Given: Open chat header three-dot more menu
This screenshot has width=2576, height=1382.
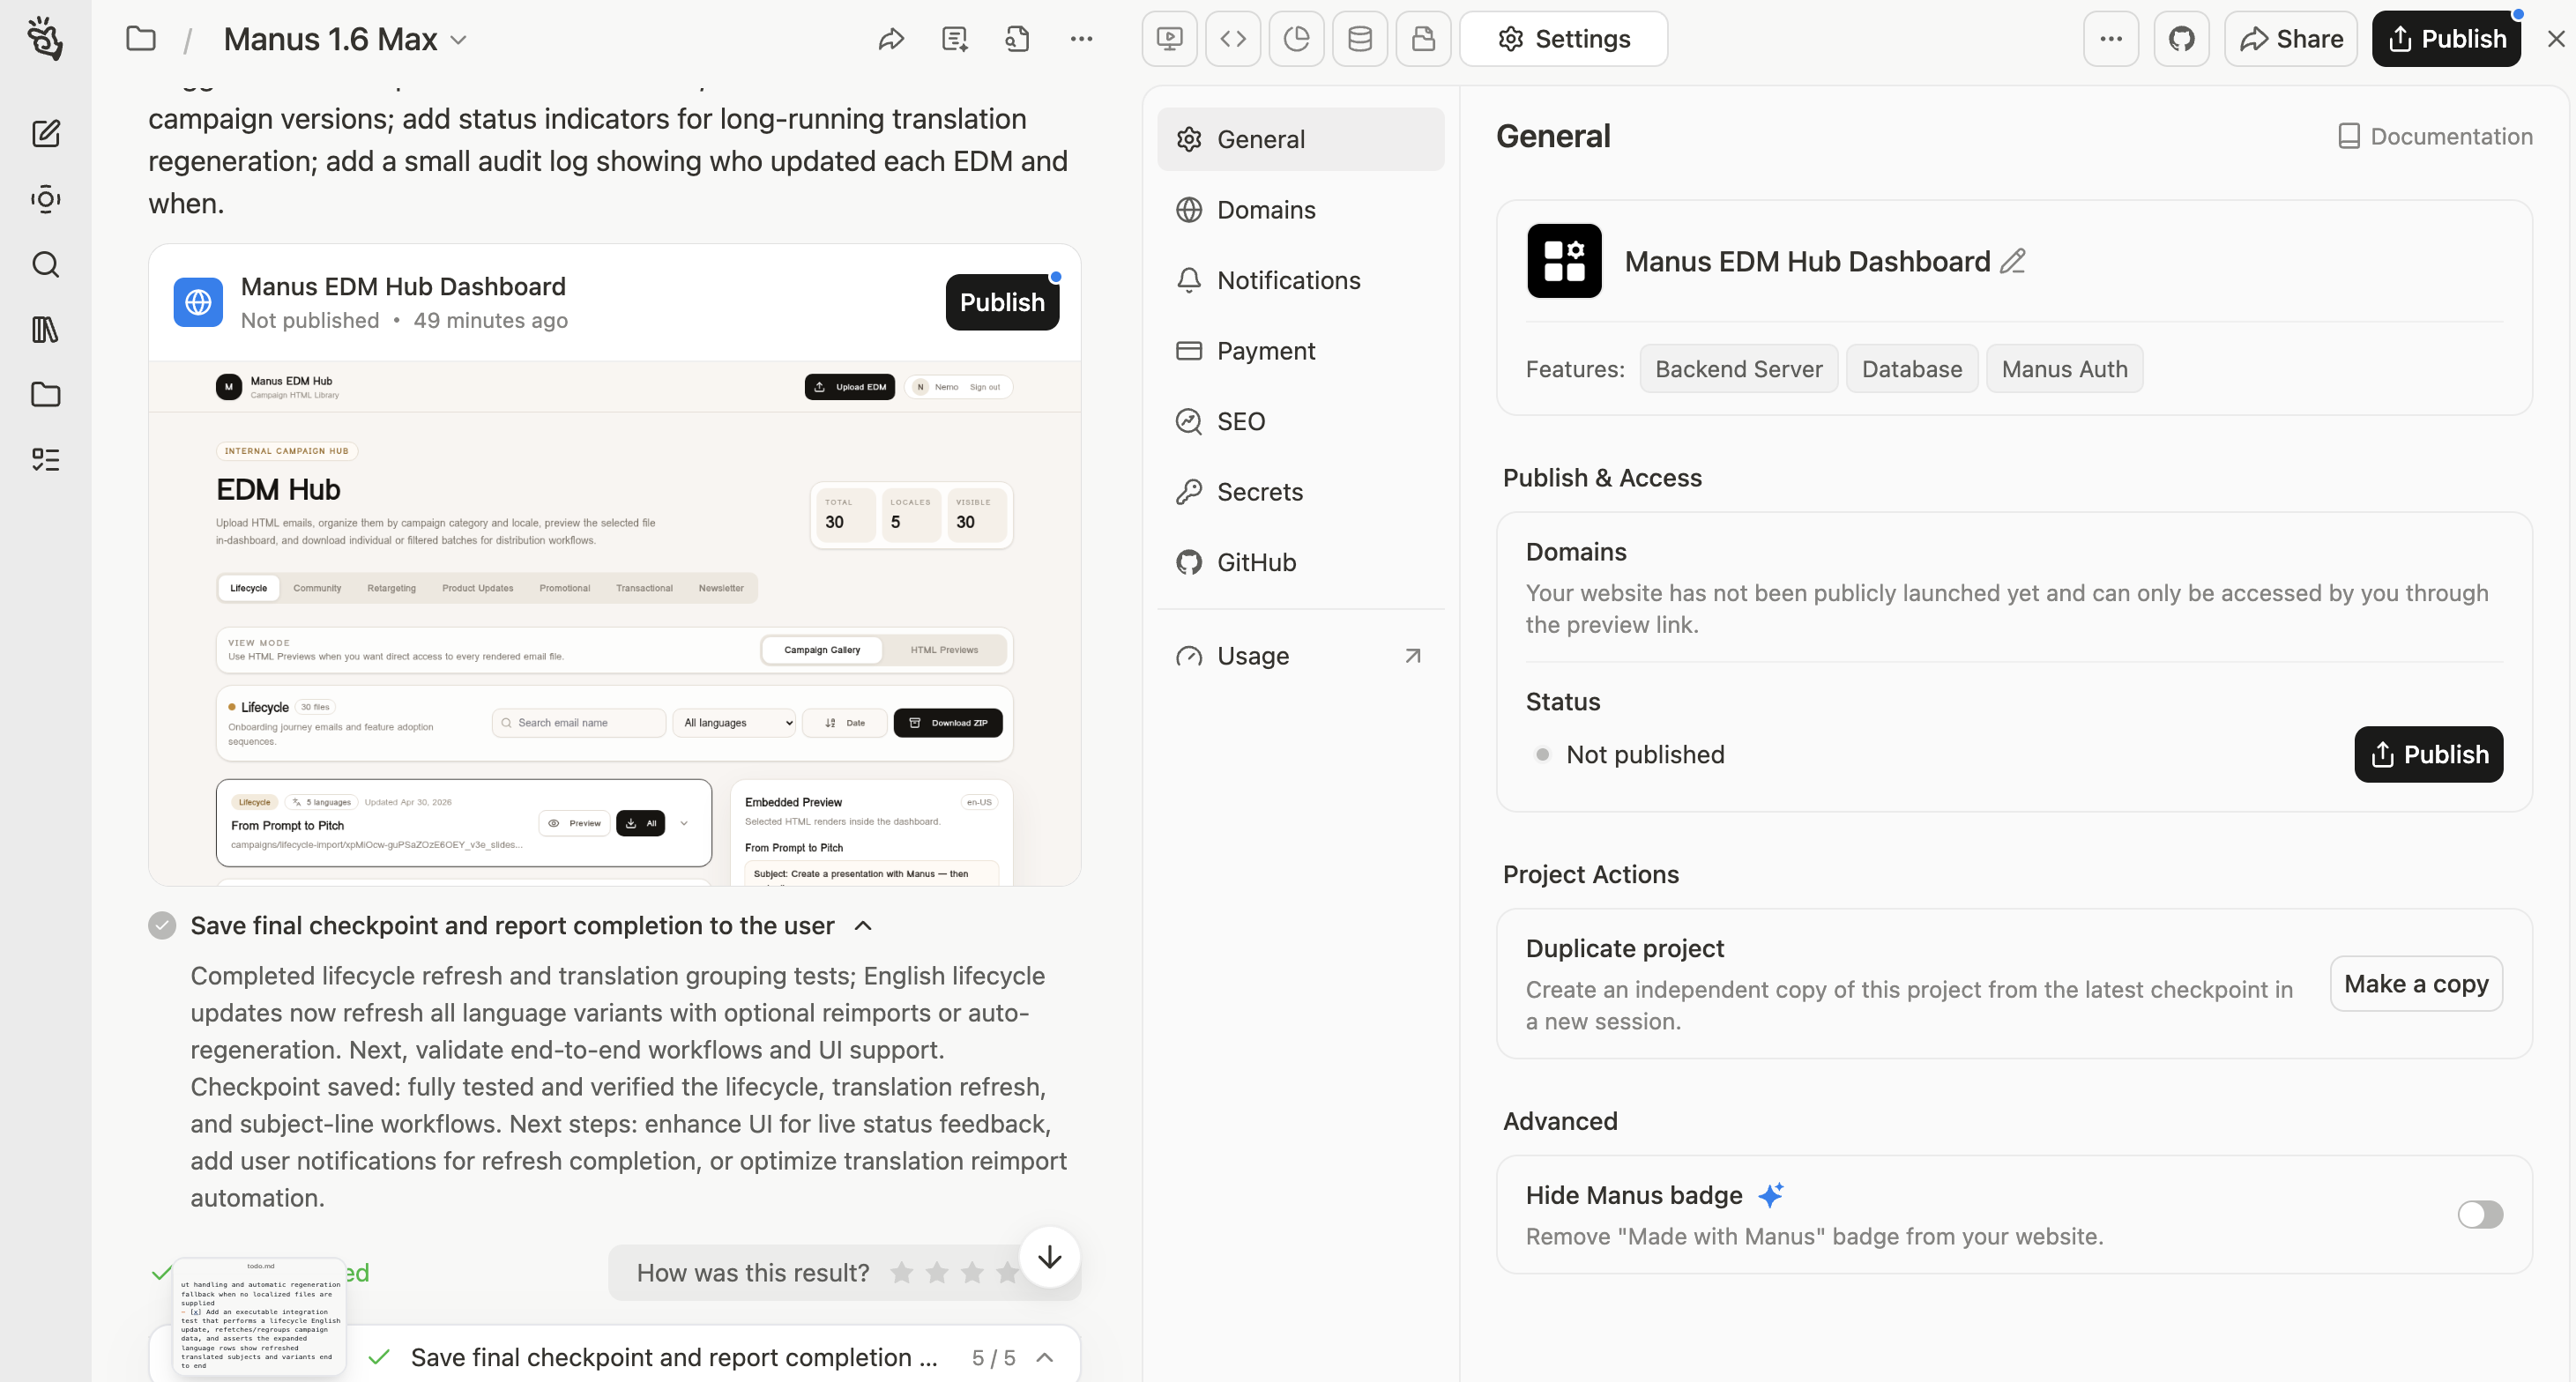Looking at the screenshot, I should (x=1081, y=39).
